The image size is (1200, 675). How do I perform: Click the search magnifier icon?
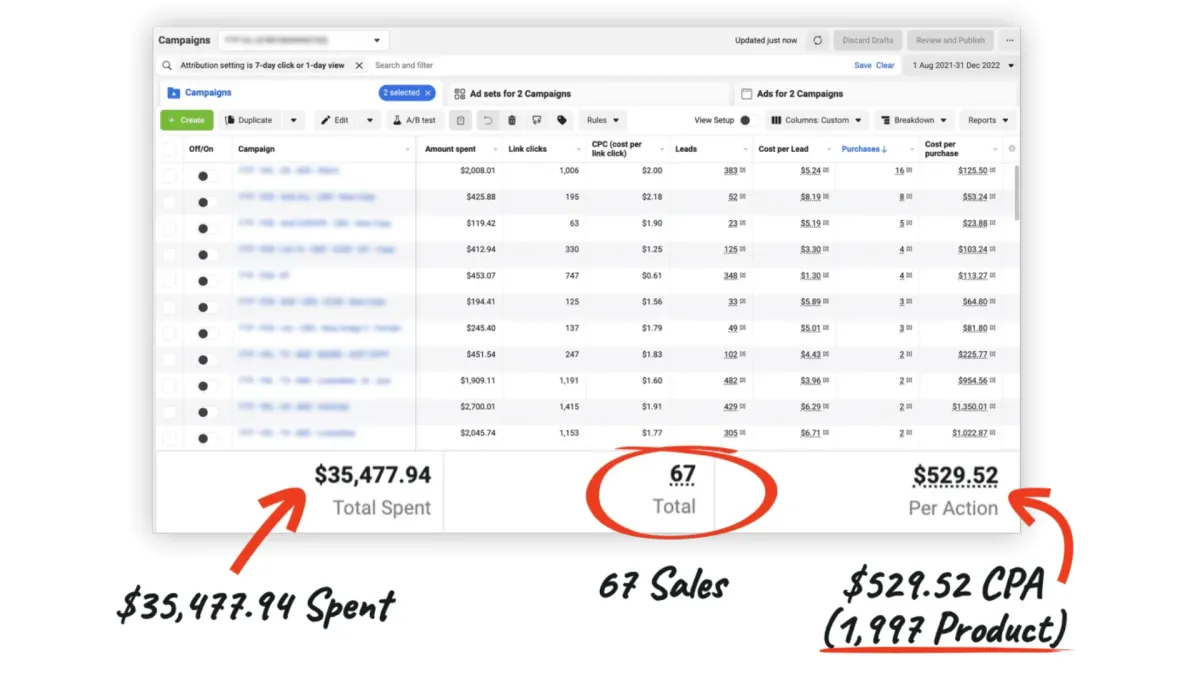pos(167,66)
